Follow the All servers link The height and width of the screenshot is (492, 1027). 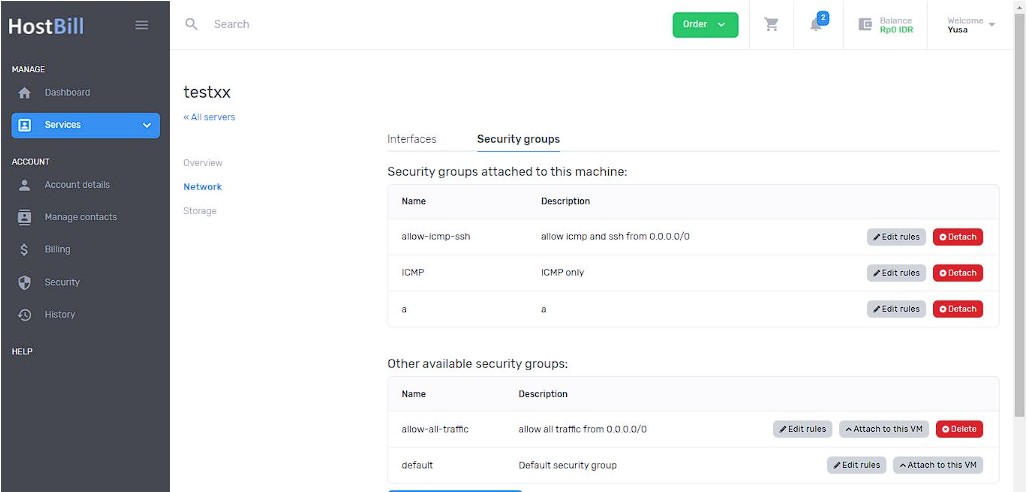point(209,117)
